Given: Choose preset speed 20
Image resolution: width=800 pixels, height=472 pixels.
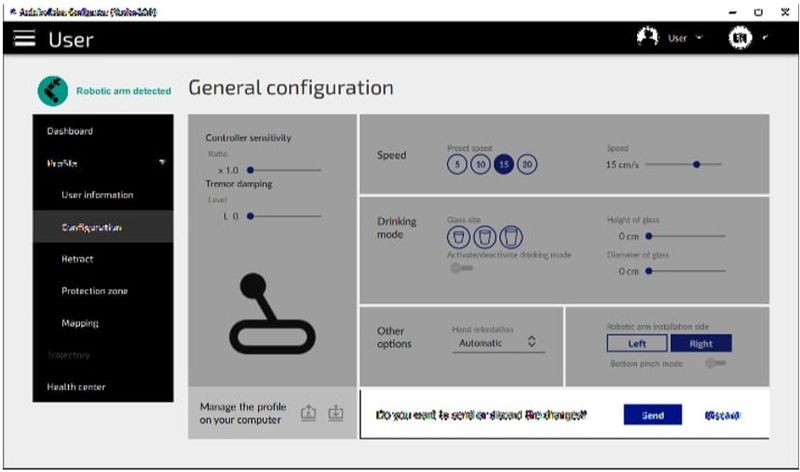Looking at the screenshot, I should (x=527, y=165).
